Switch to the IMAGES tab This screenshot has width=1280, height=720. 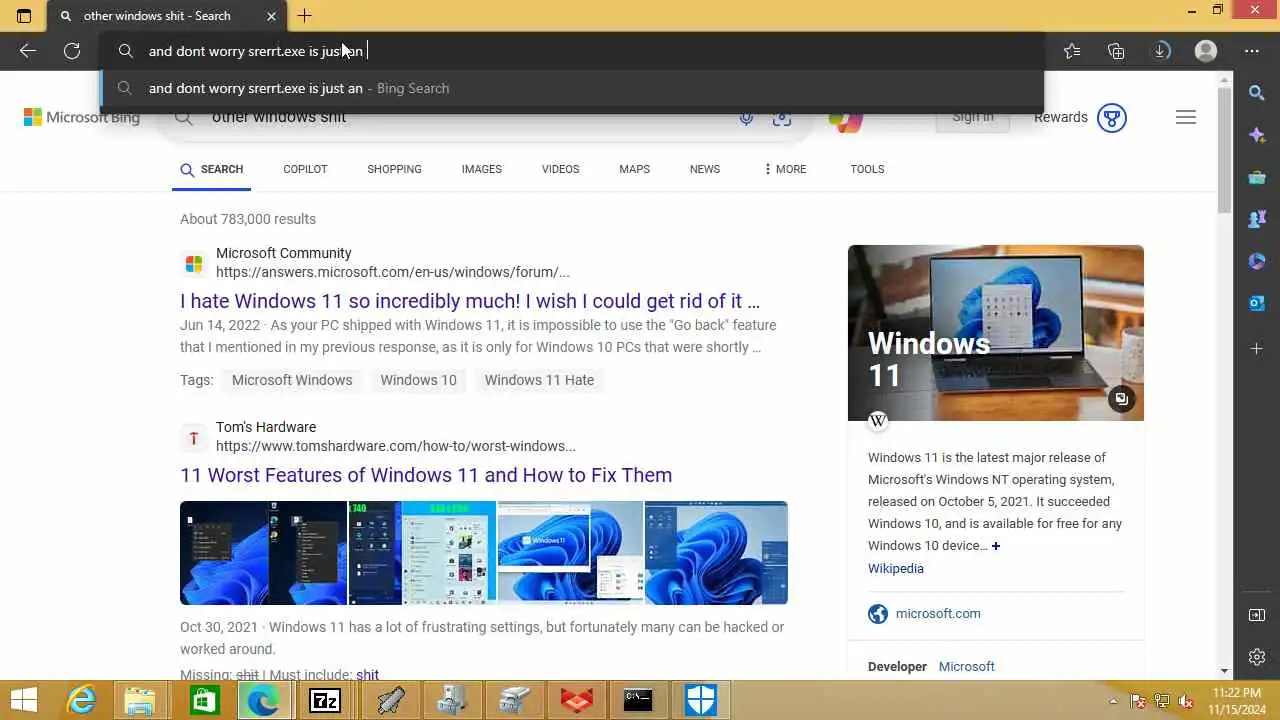pyautogui.click(x=481, y=169)
